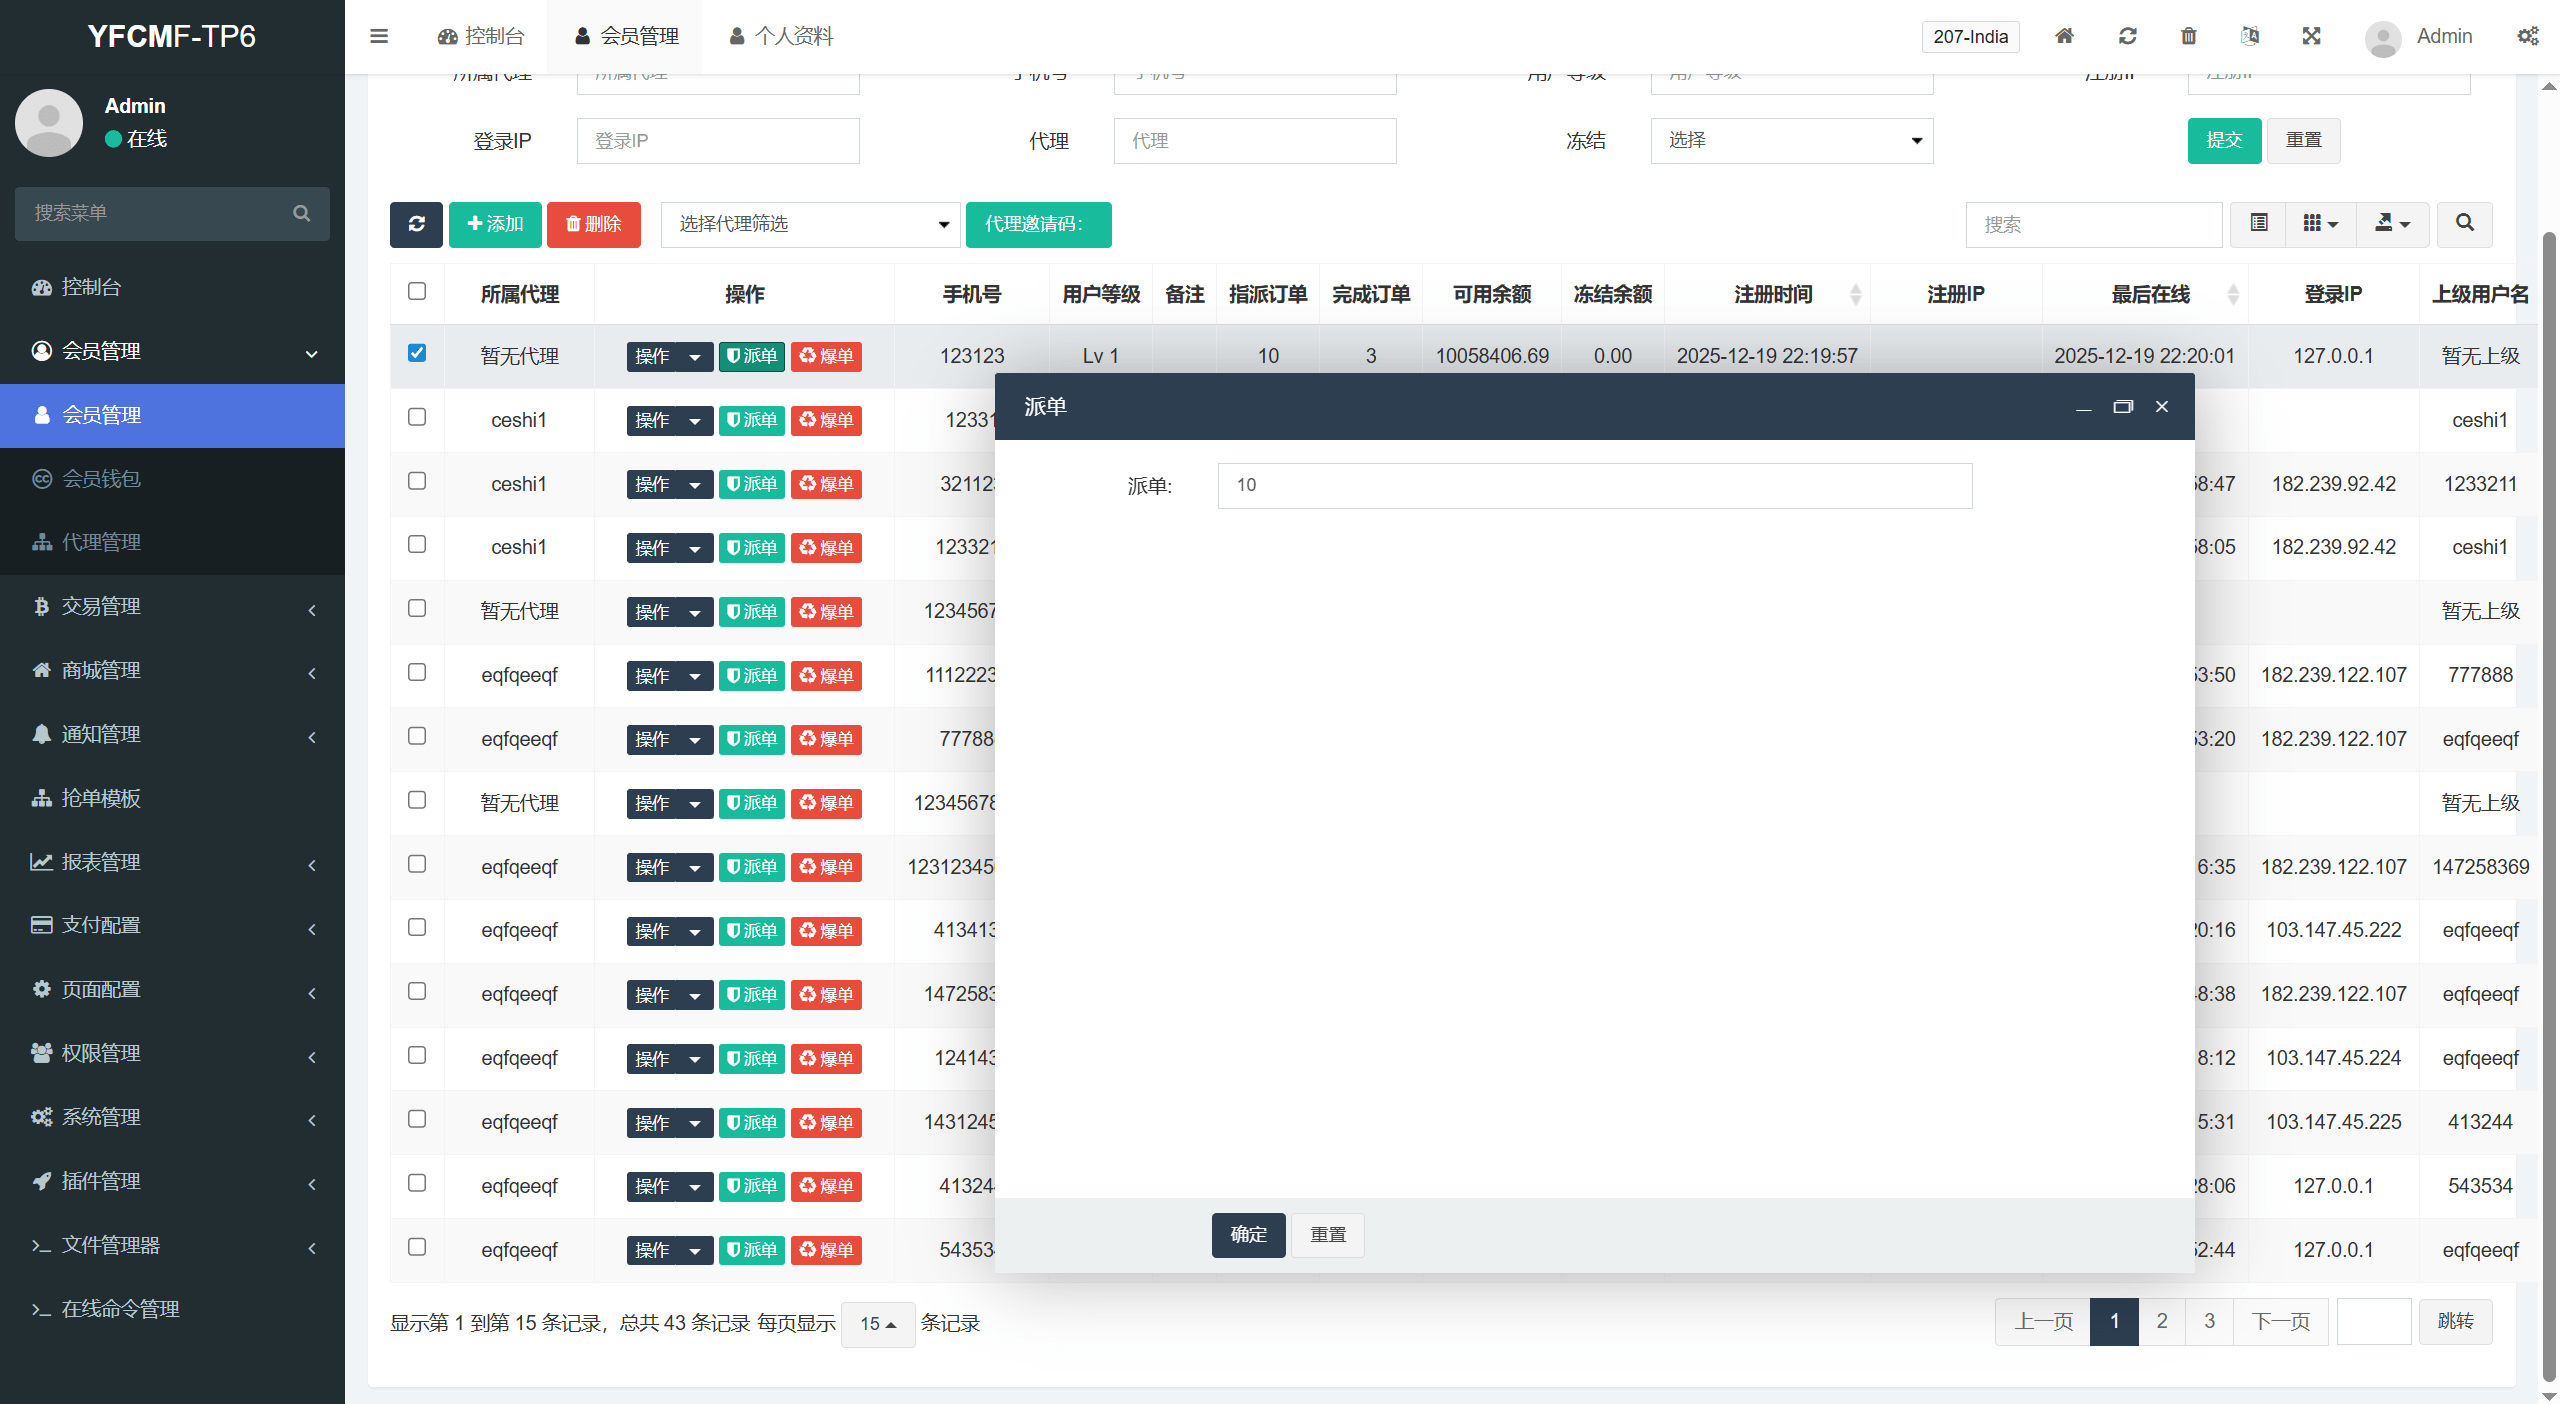The width and height of the screenshot is (2560, 1404).
Task: Switch to the 控制台 tab
Action: (x=481, y=36)
